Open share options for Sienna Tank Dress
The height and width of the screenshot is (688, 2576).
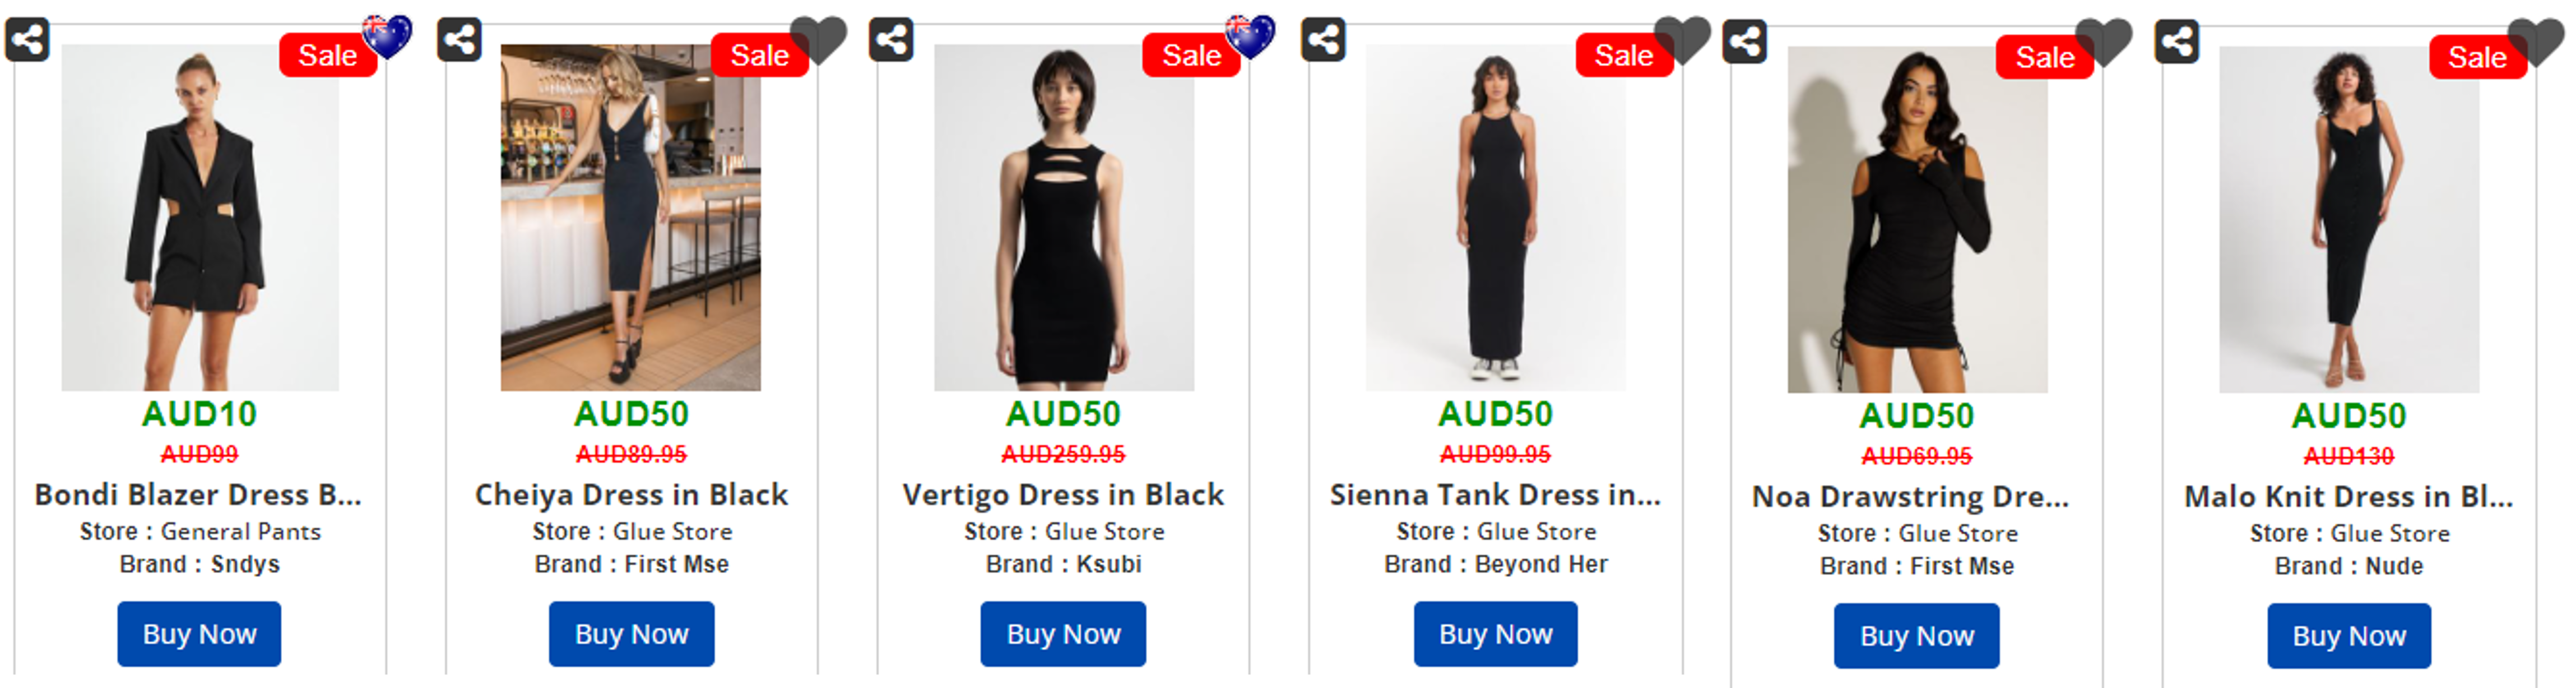(x=1323, y=41)
